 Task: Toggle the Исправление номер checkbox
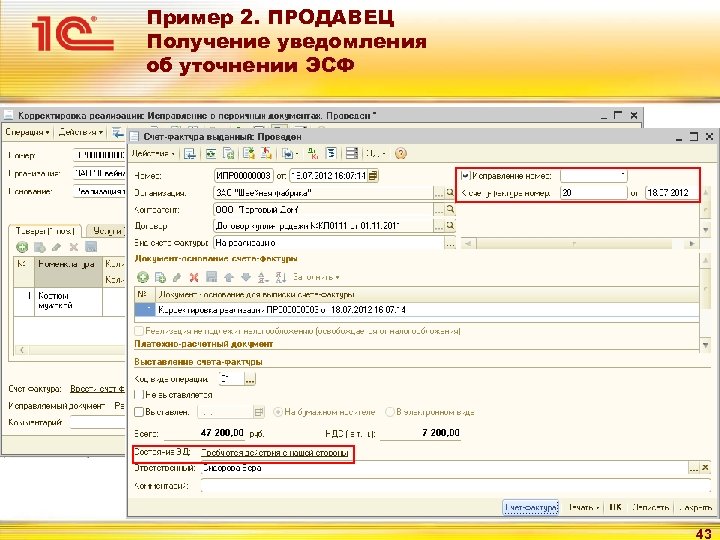click(x=466, y=175)
